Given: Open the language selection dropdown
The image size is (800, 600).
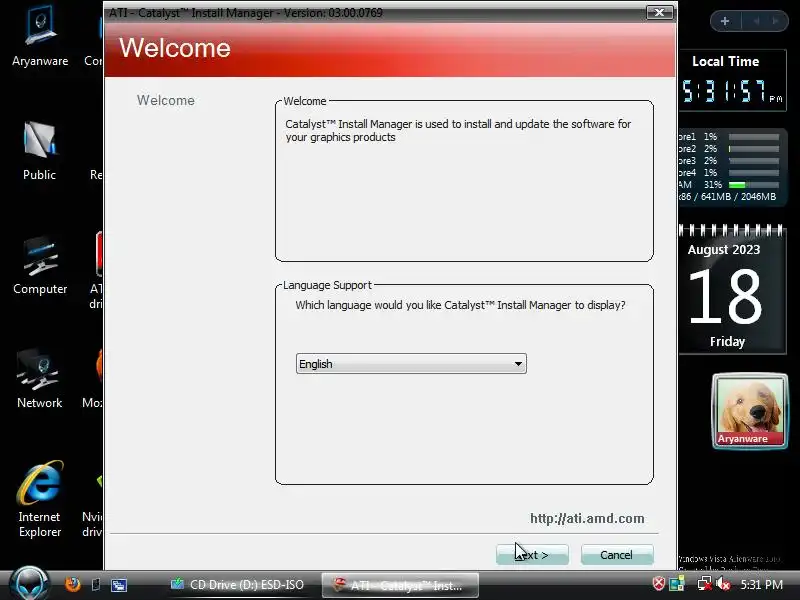Looking at the screenshot, I should click(x=411, y=364).
